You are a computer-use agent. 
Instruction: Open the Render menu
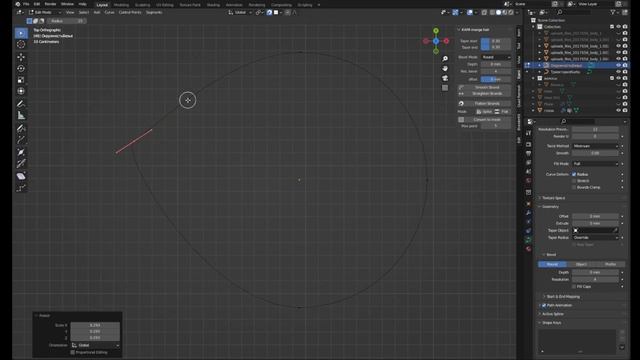(x=50, y=4)
